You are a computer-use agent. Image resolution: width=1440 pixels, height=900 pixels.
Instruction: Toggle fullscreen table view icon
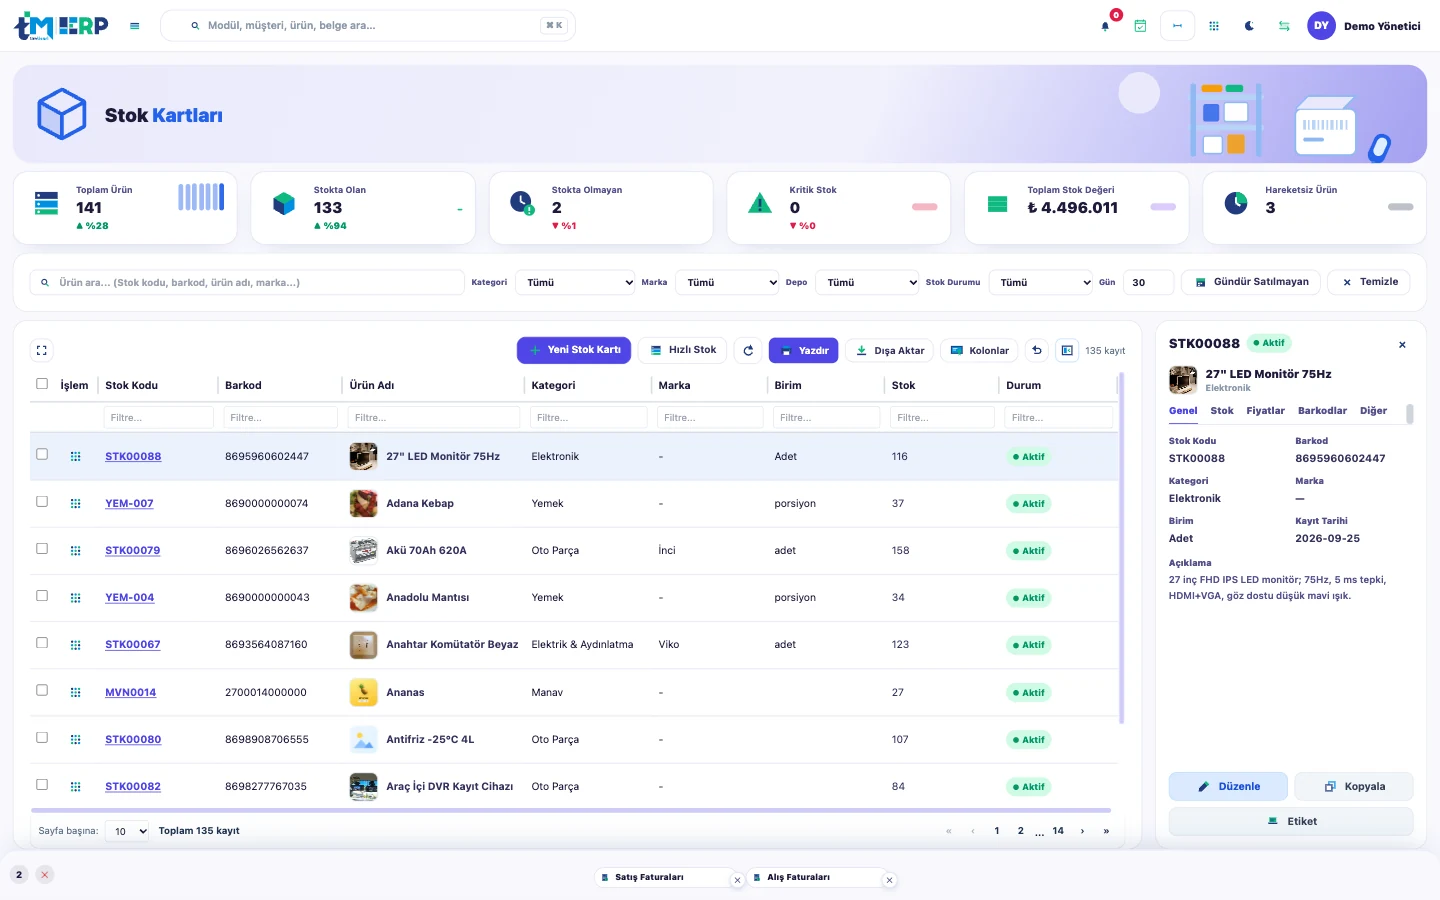click(41, 351)
